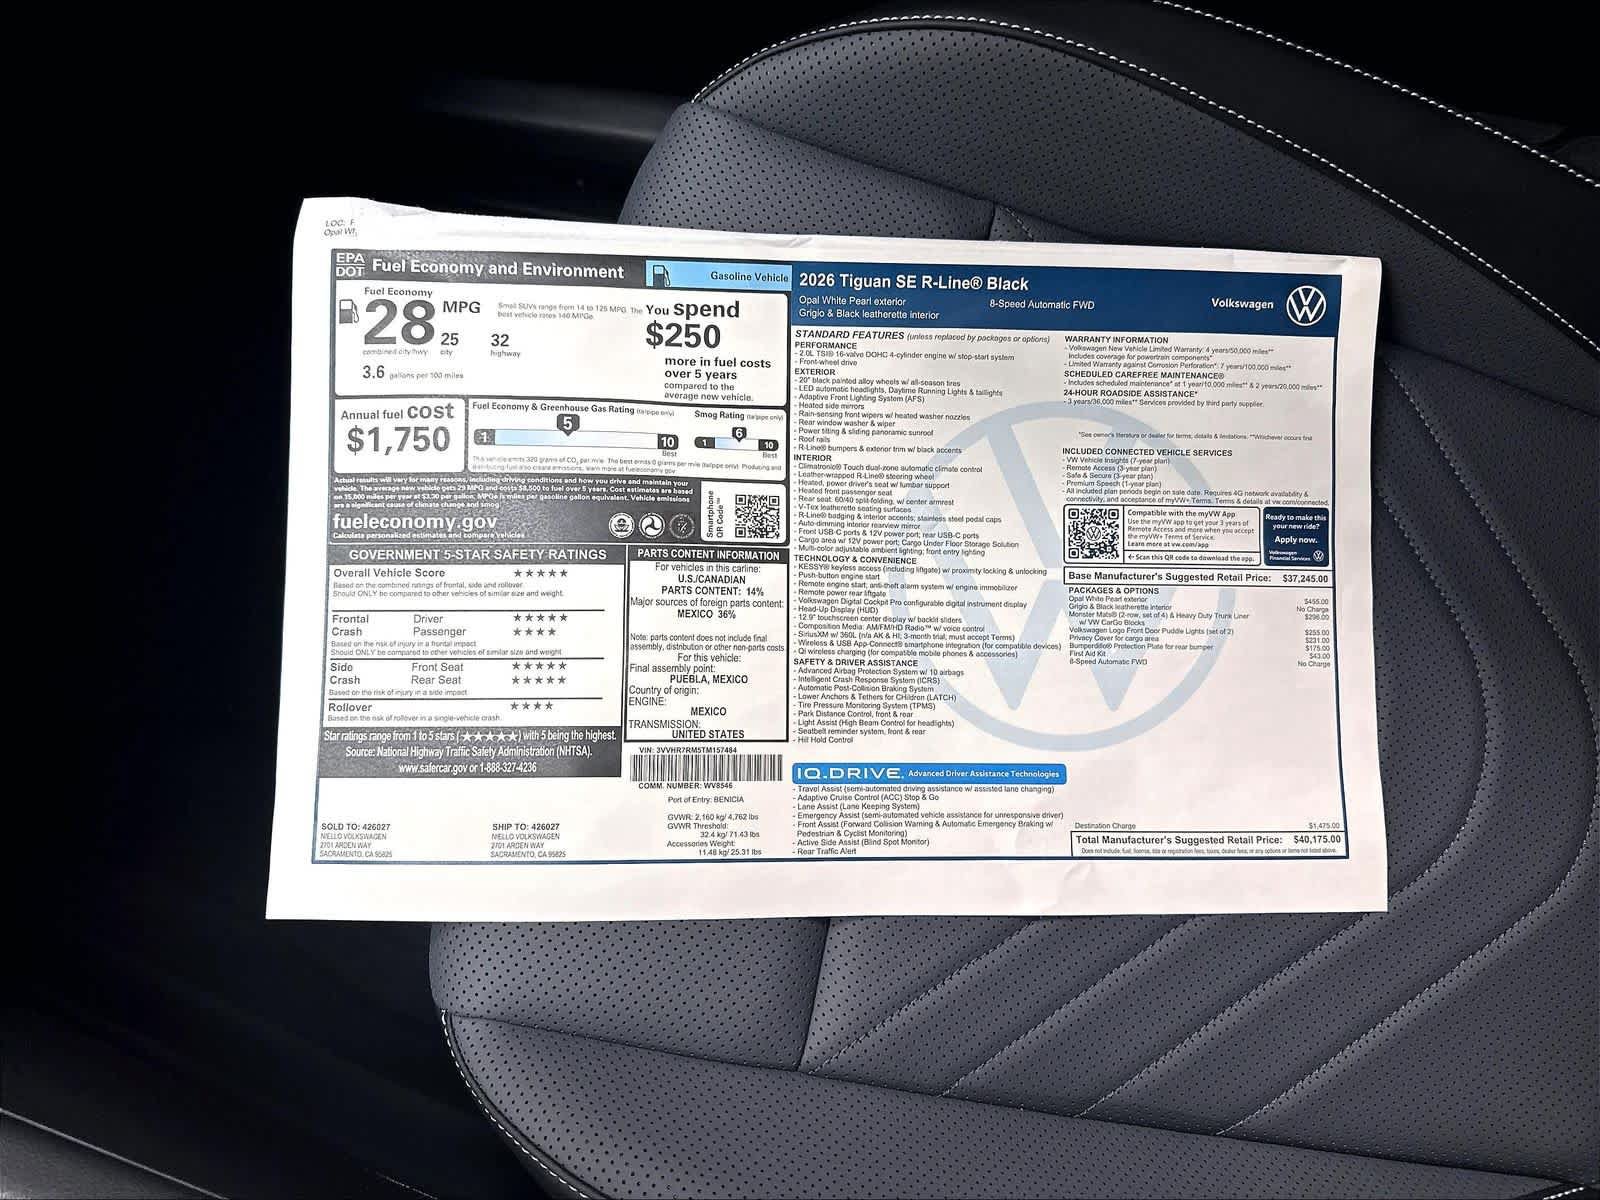Screen dimensions: 1600x1200
Task: Click the EPA DOT badge
Action: point(349,264)
